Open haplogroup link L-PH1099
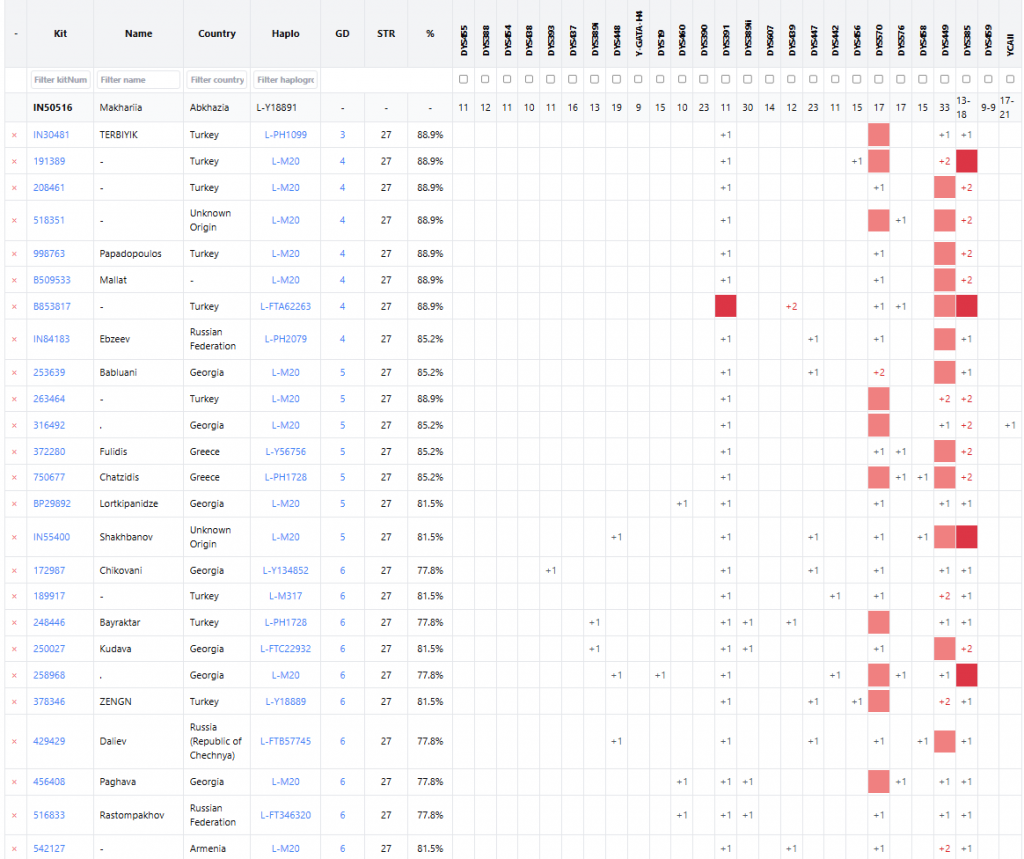This screenshot has height=859, width=1024. click(x=285, y=135)
